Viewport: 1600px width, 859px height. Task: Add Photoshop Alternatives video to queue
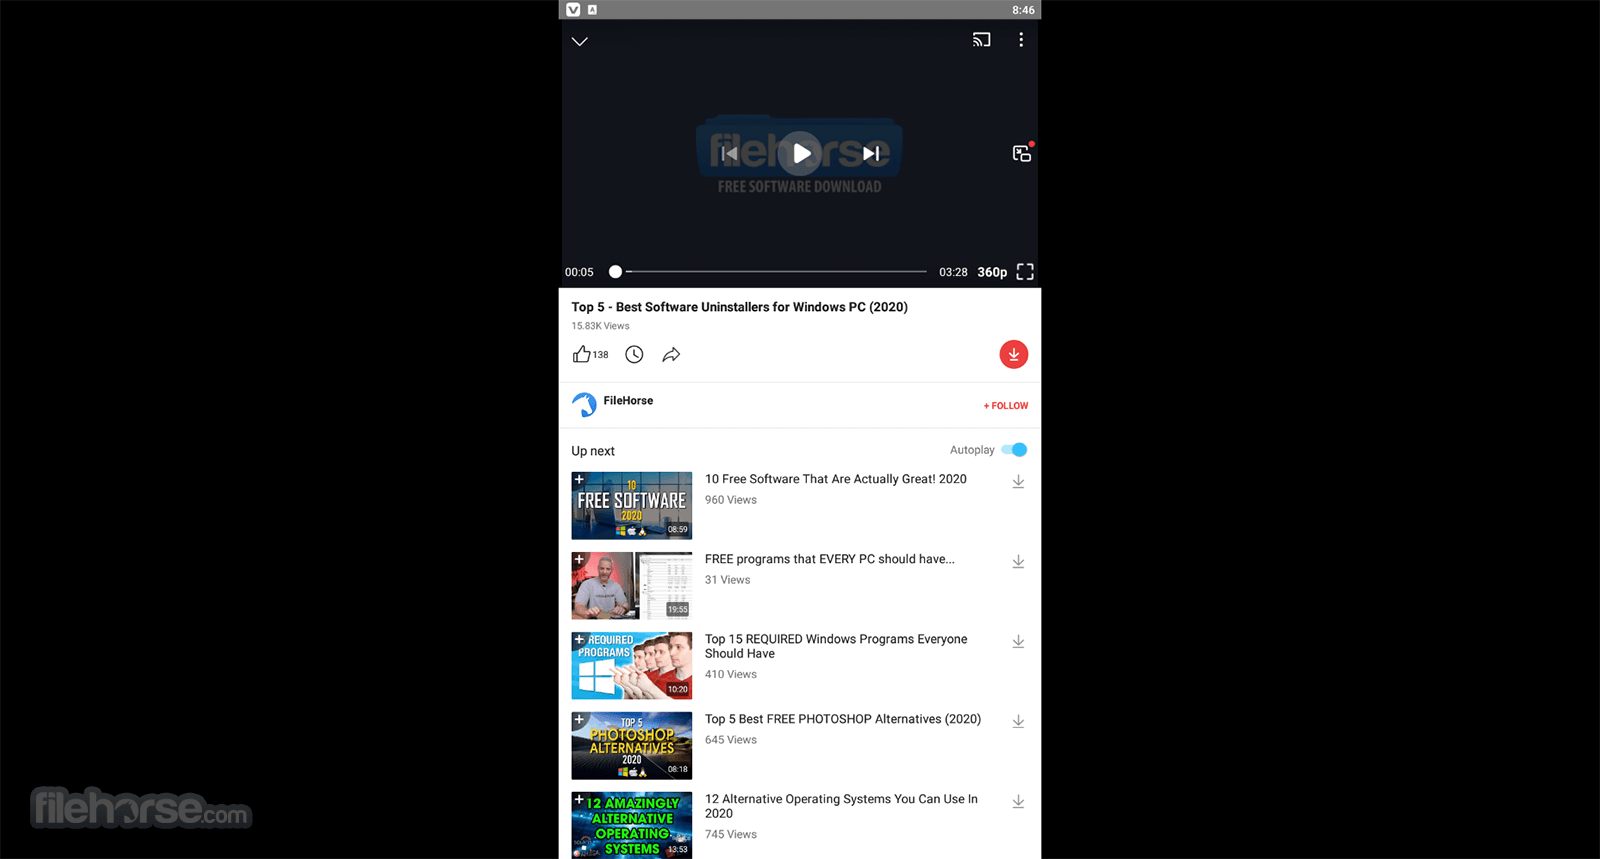pyautogui.click(x=579, y=719)
